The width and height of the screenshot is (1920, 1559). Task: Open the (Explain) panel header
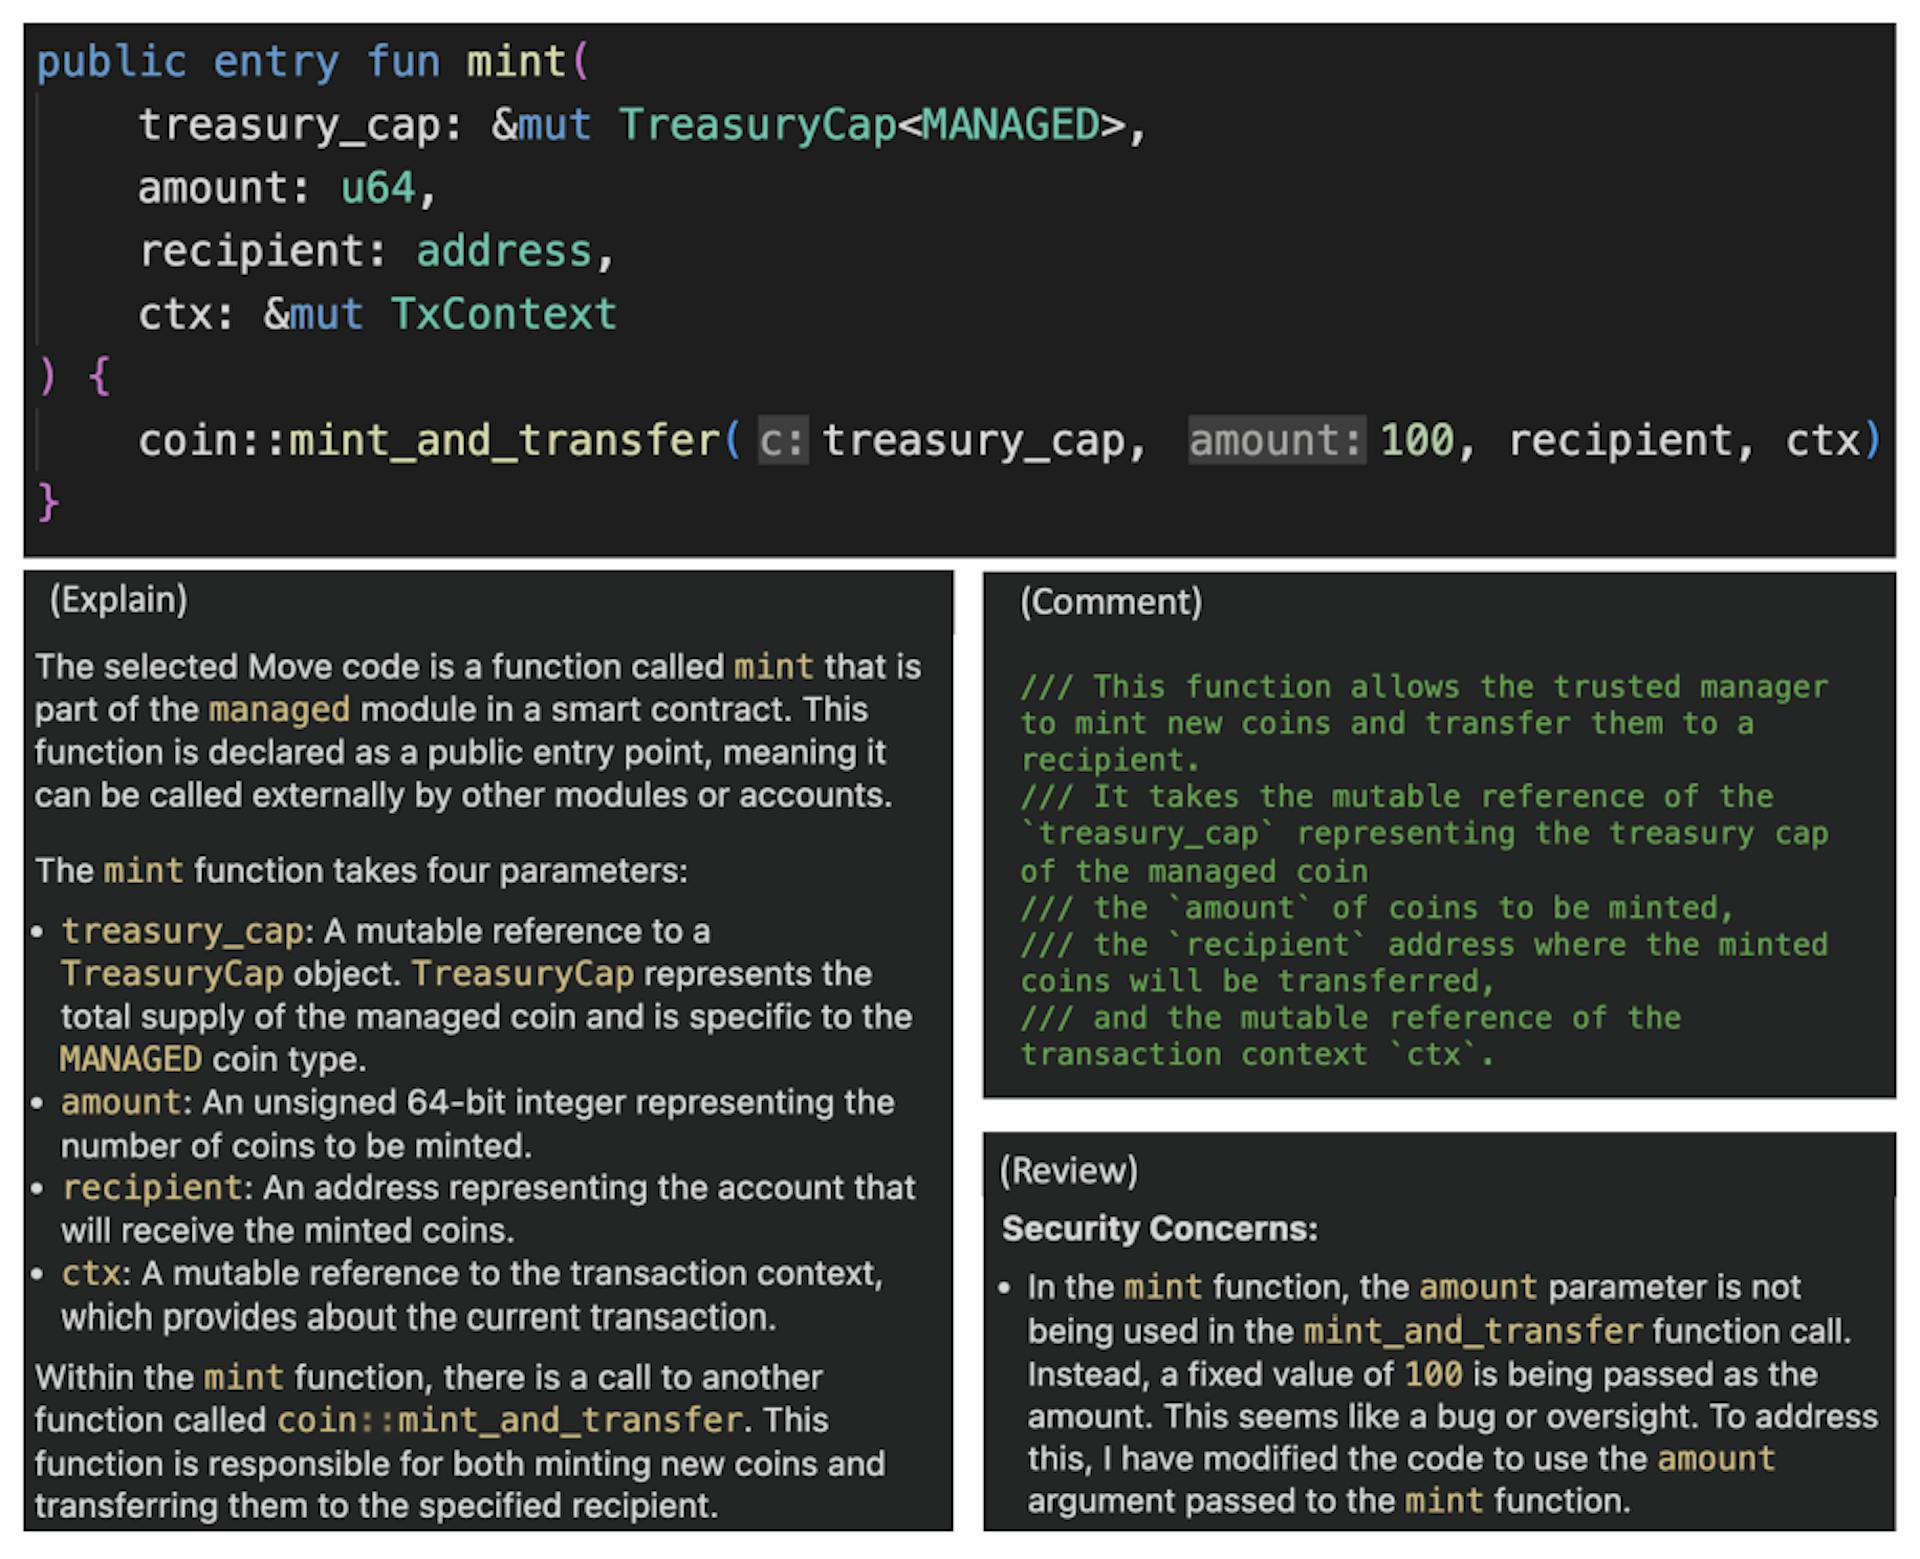[x=118, y=600]
